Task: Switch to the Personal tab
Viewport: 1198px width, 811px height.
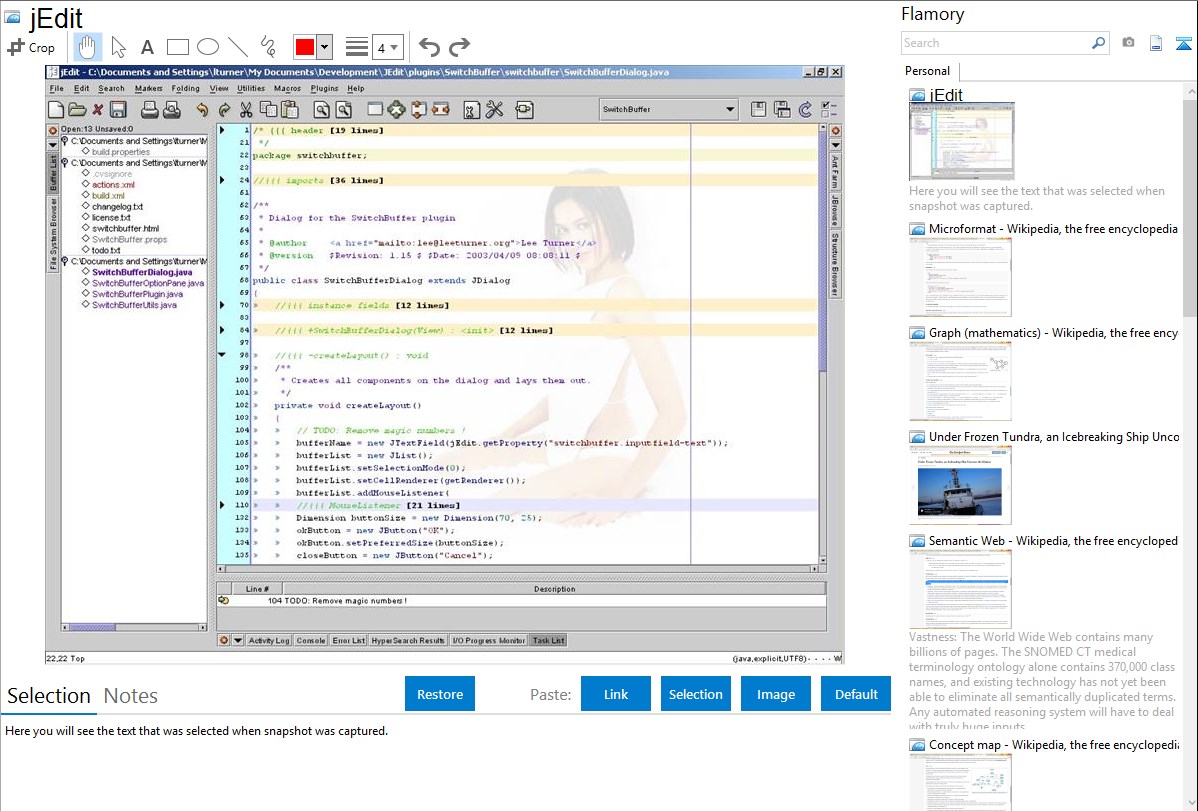Action: click(x=928, y=71)
